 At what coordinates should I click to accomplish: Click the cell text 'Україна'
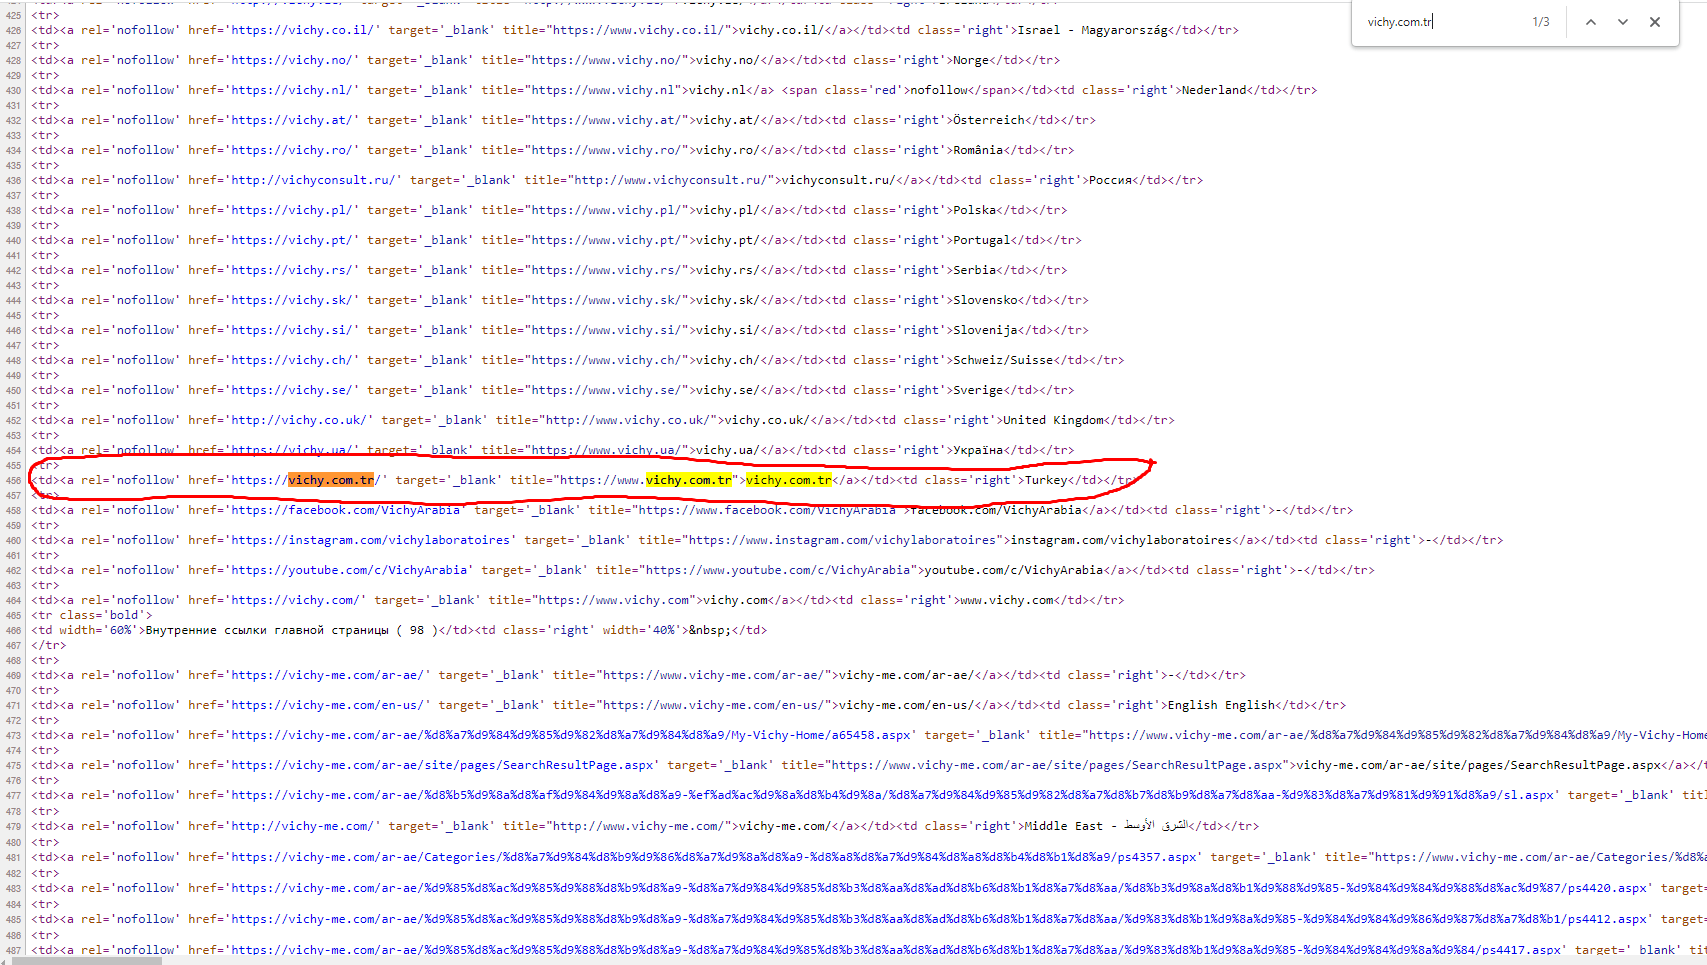click(x=978, y=450)
